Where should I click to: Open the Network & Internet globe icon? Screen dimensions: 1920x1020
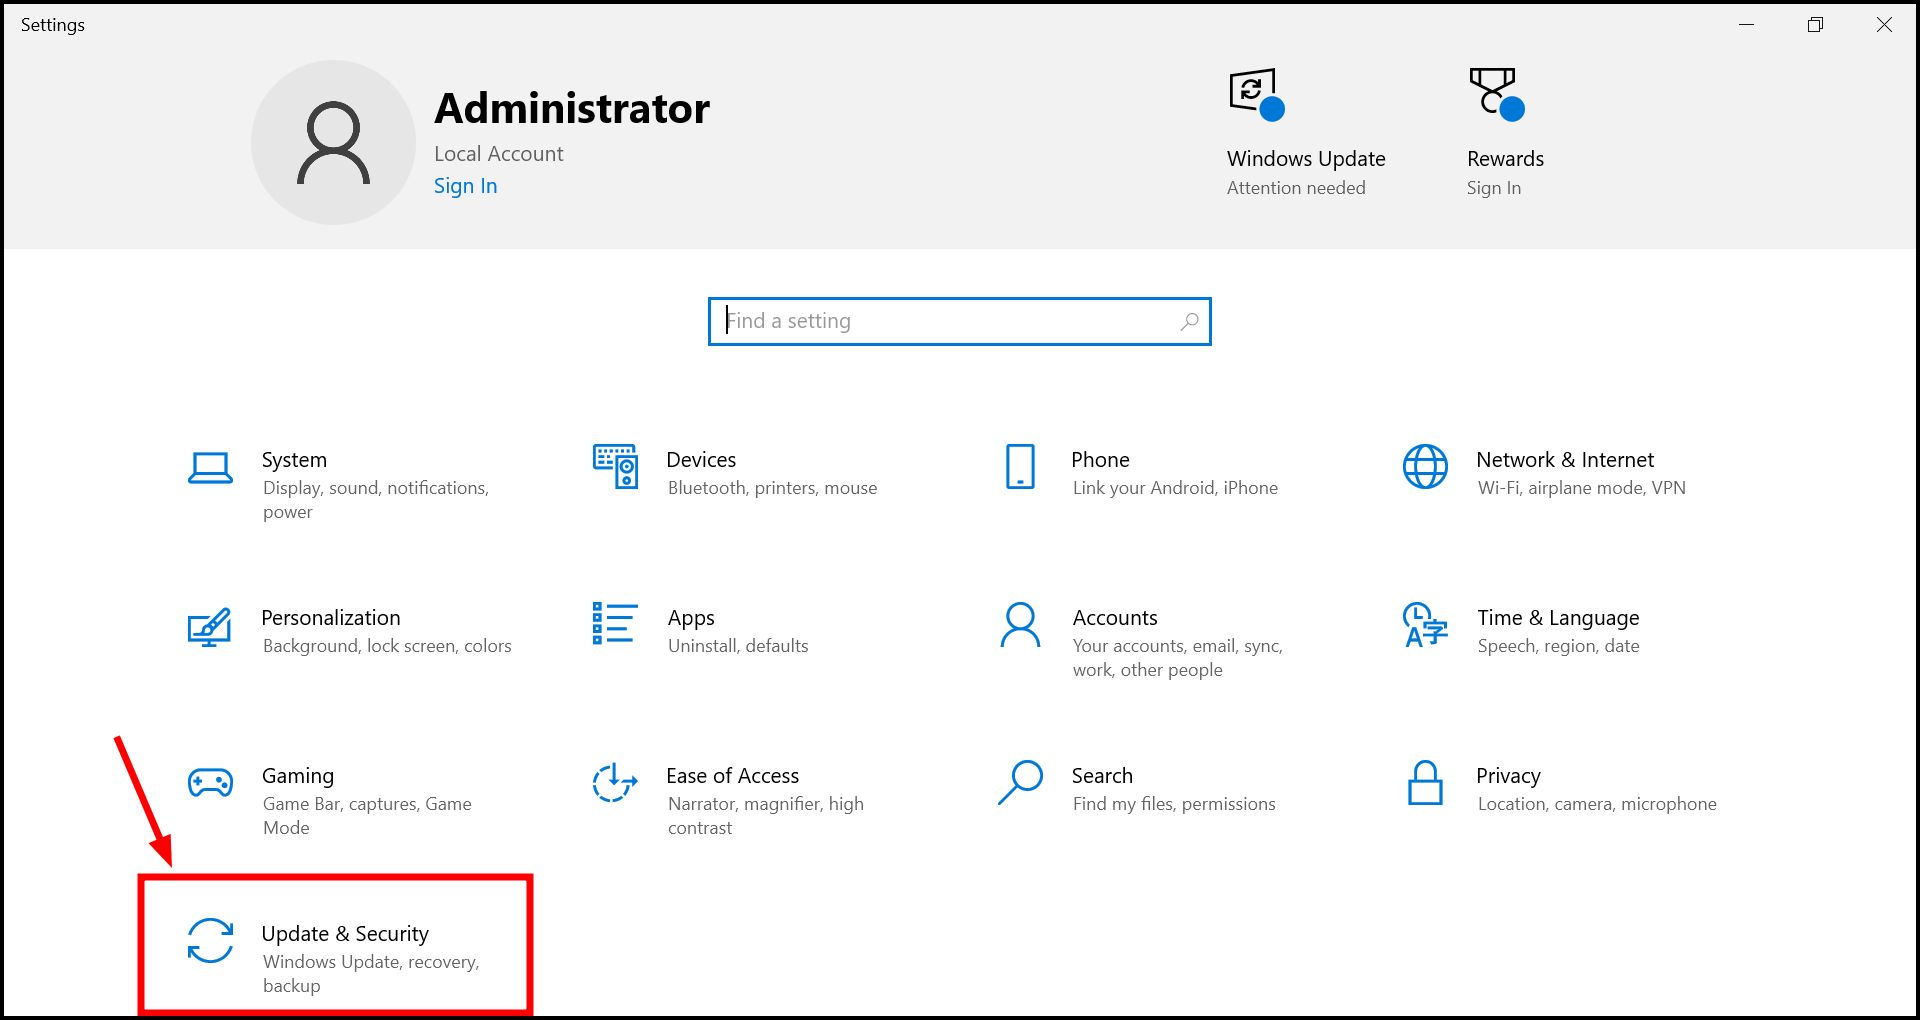(1424, 468)
